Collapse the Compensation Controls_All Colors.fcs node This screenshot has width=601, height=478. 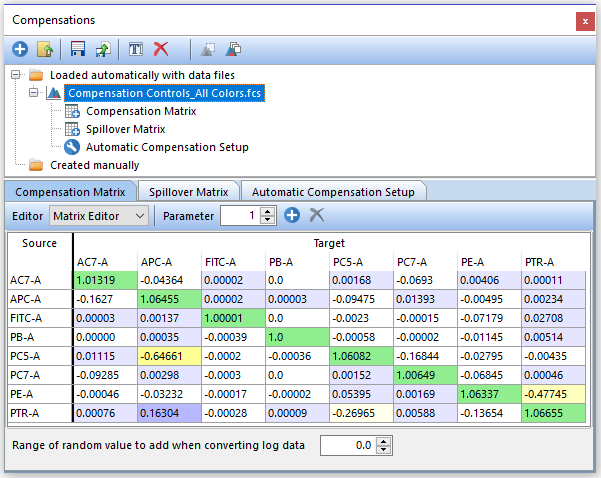click(34, 93)
